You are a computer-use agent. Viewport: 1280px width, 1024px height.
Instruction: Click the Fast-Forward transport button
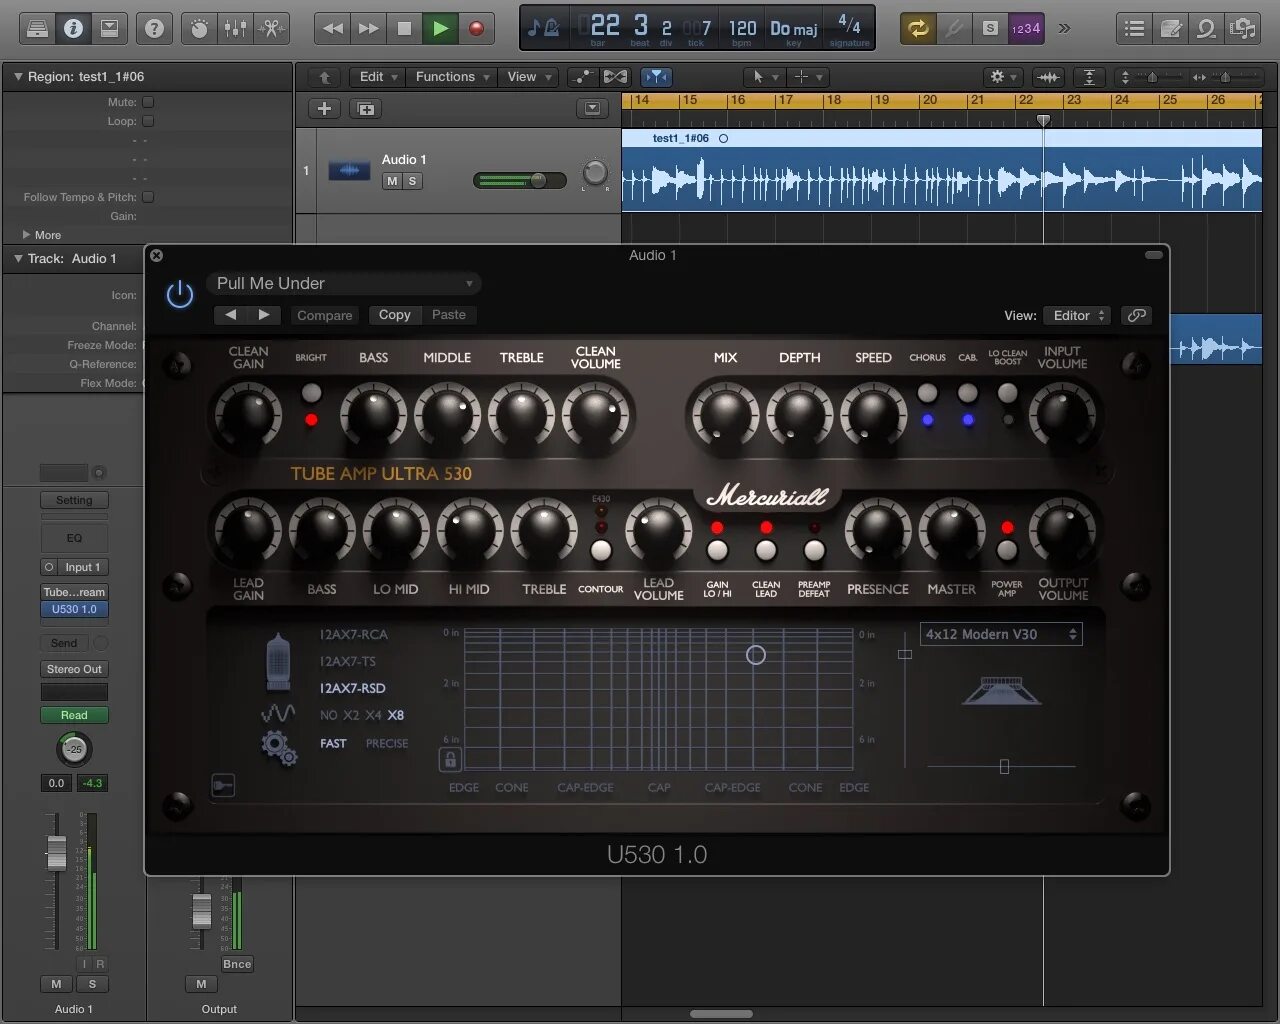[x=369, y=28]
